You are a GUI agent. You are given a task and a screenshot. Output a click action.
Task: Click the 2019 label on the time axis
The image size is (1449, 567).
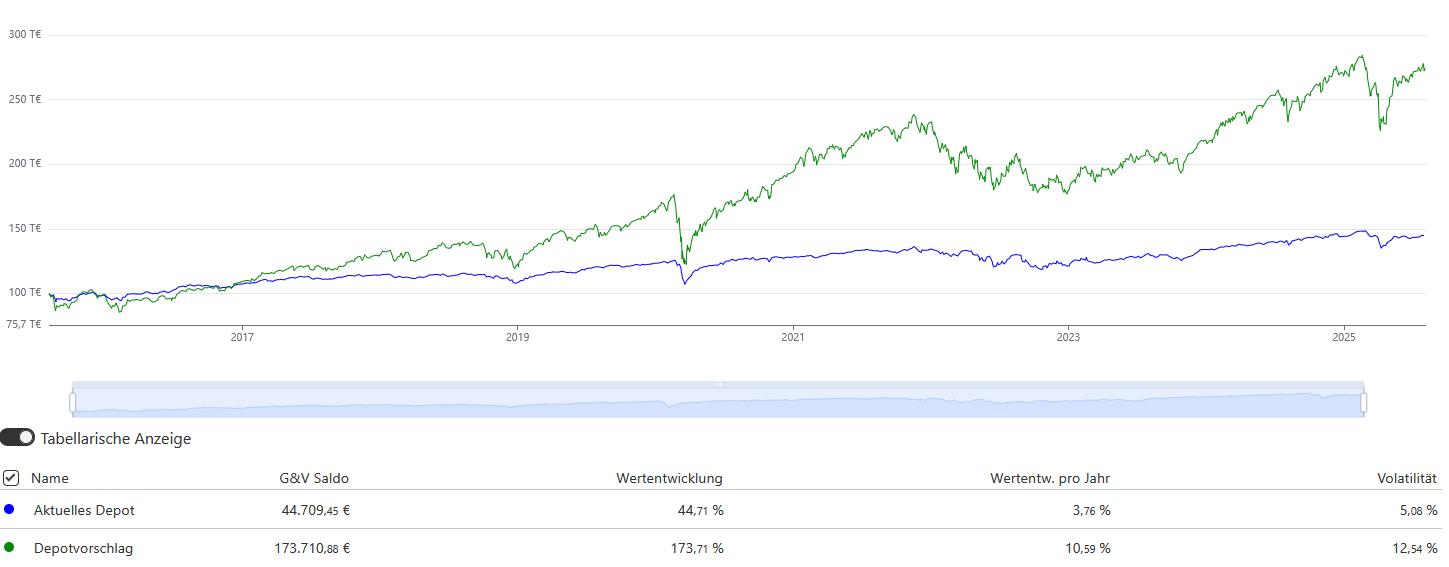516,337
